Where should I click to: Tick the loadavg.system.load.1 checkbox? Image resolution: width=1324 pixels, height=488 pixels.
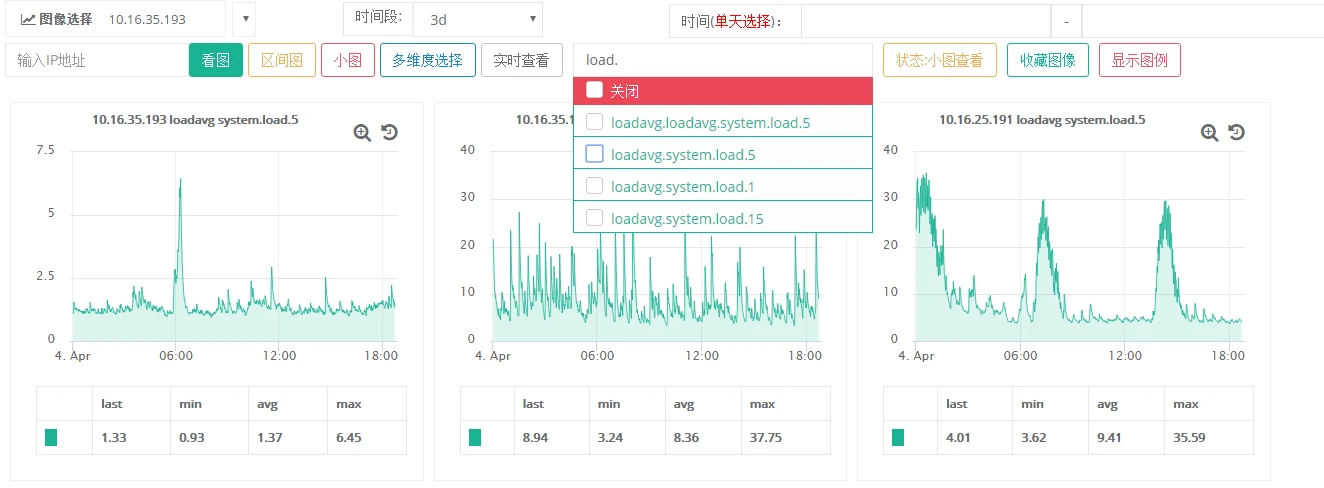pyautogui.click(x=594, y=186)
